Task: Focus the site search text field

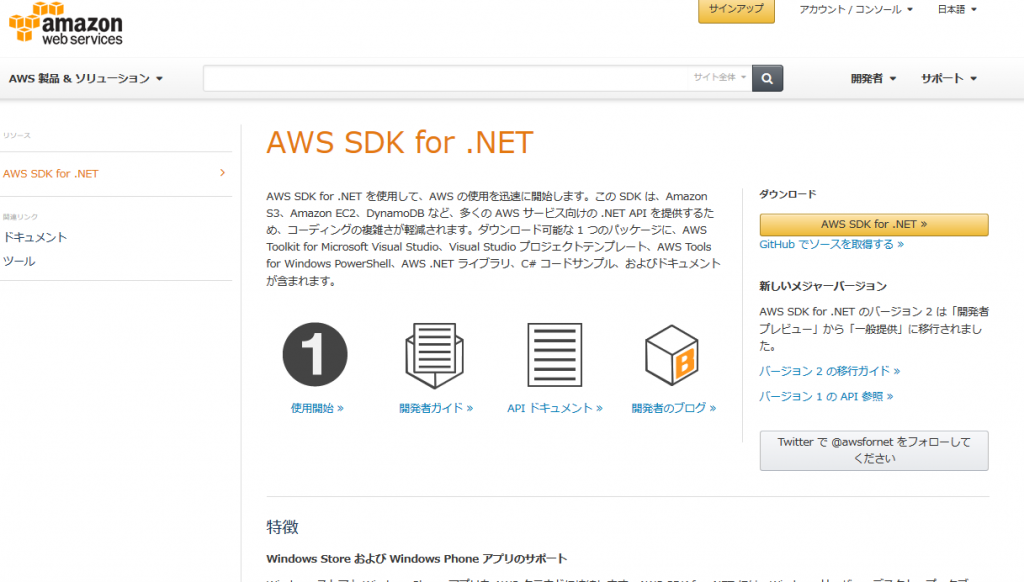Action: [445, 78]
